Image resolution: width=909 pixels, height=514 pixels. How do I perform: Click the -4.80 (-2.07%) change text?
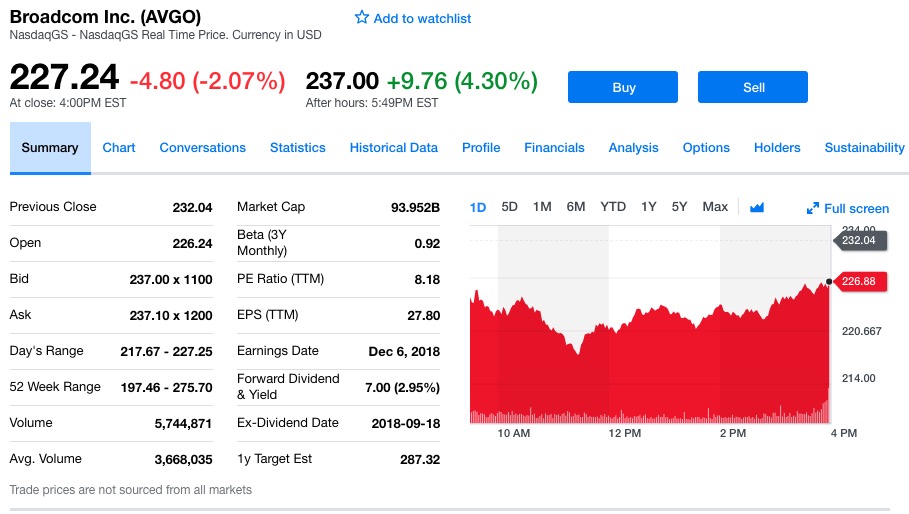(208, 81)
